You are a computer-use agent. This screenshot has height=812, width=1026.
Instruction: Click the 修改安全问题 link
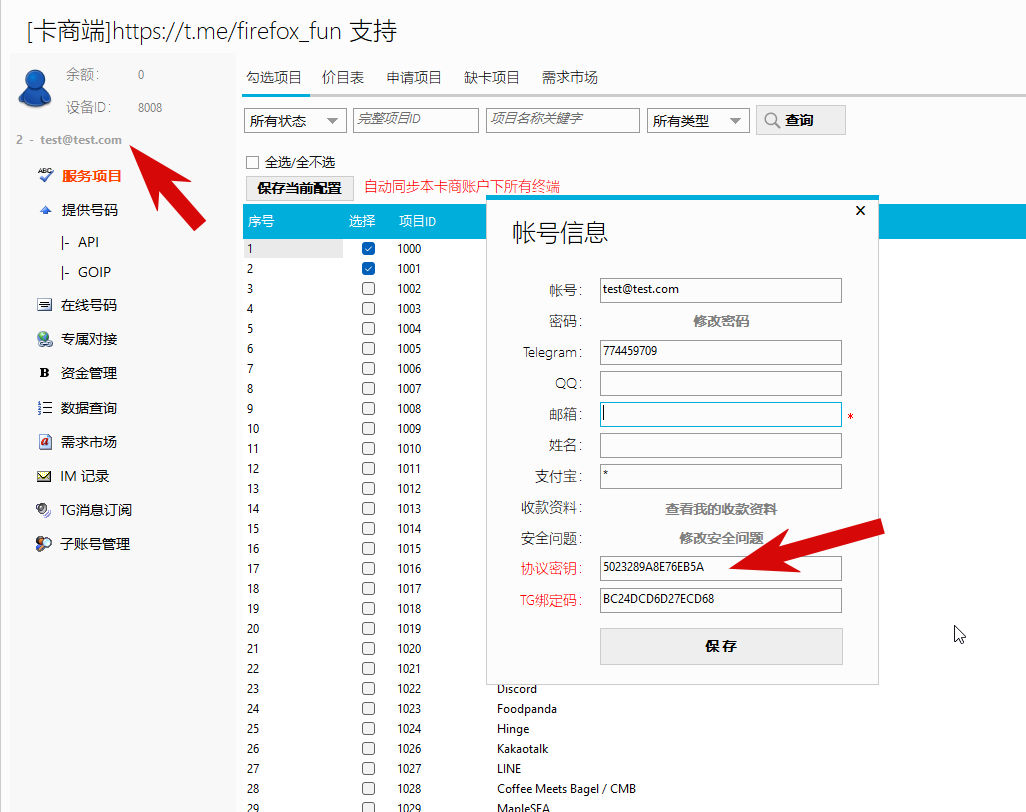[721, 538]
